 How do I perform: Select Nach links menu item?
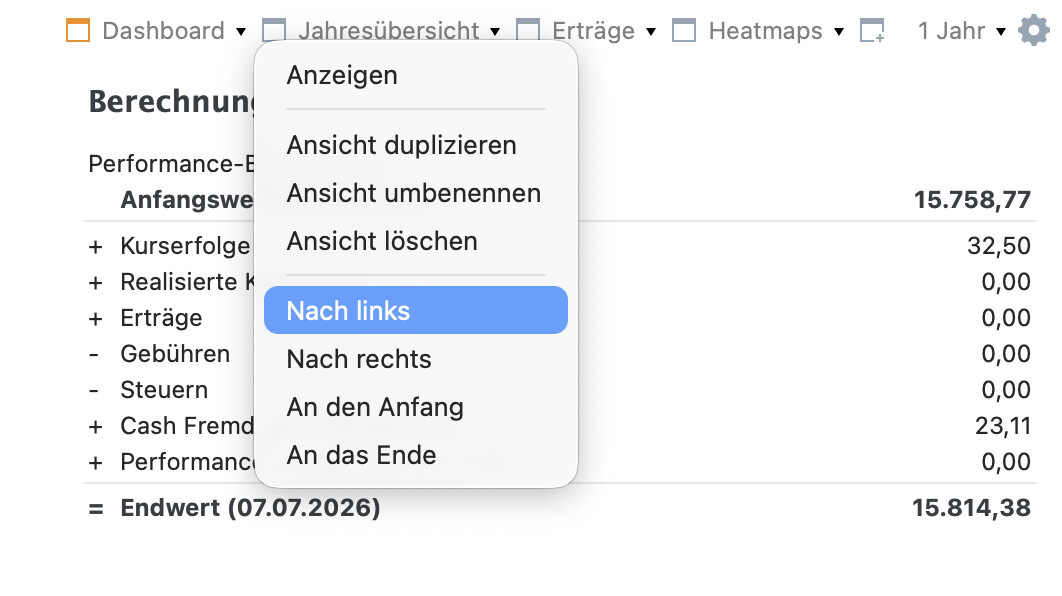(416, 310)
